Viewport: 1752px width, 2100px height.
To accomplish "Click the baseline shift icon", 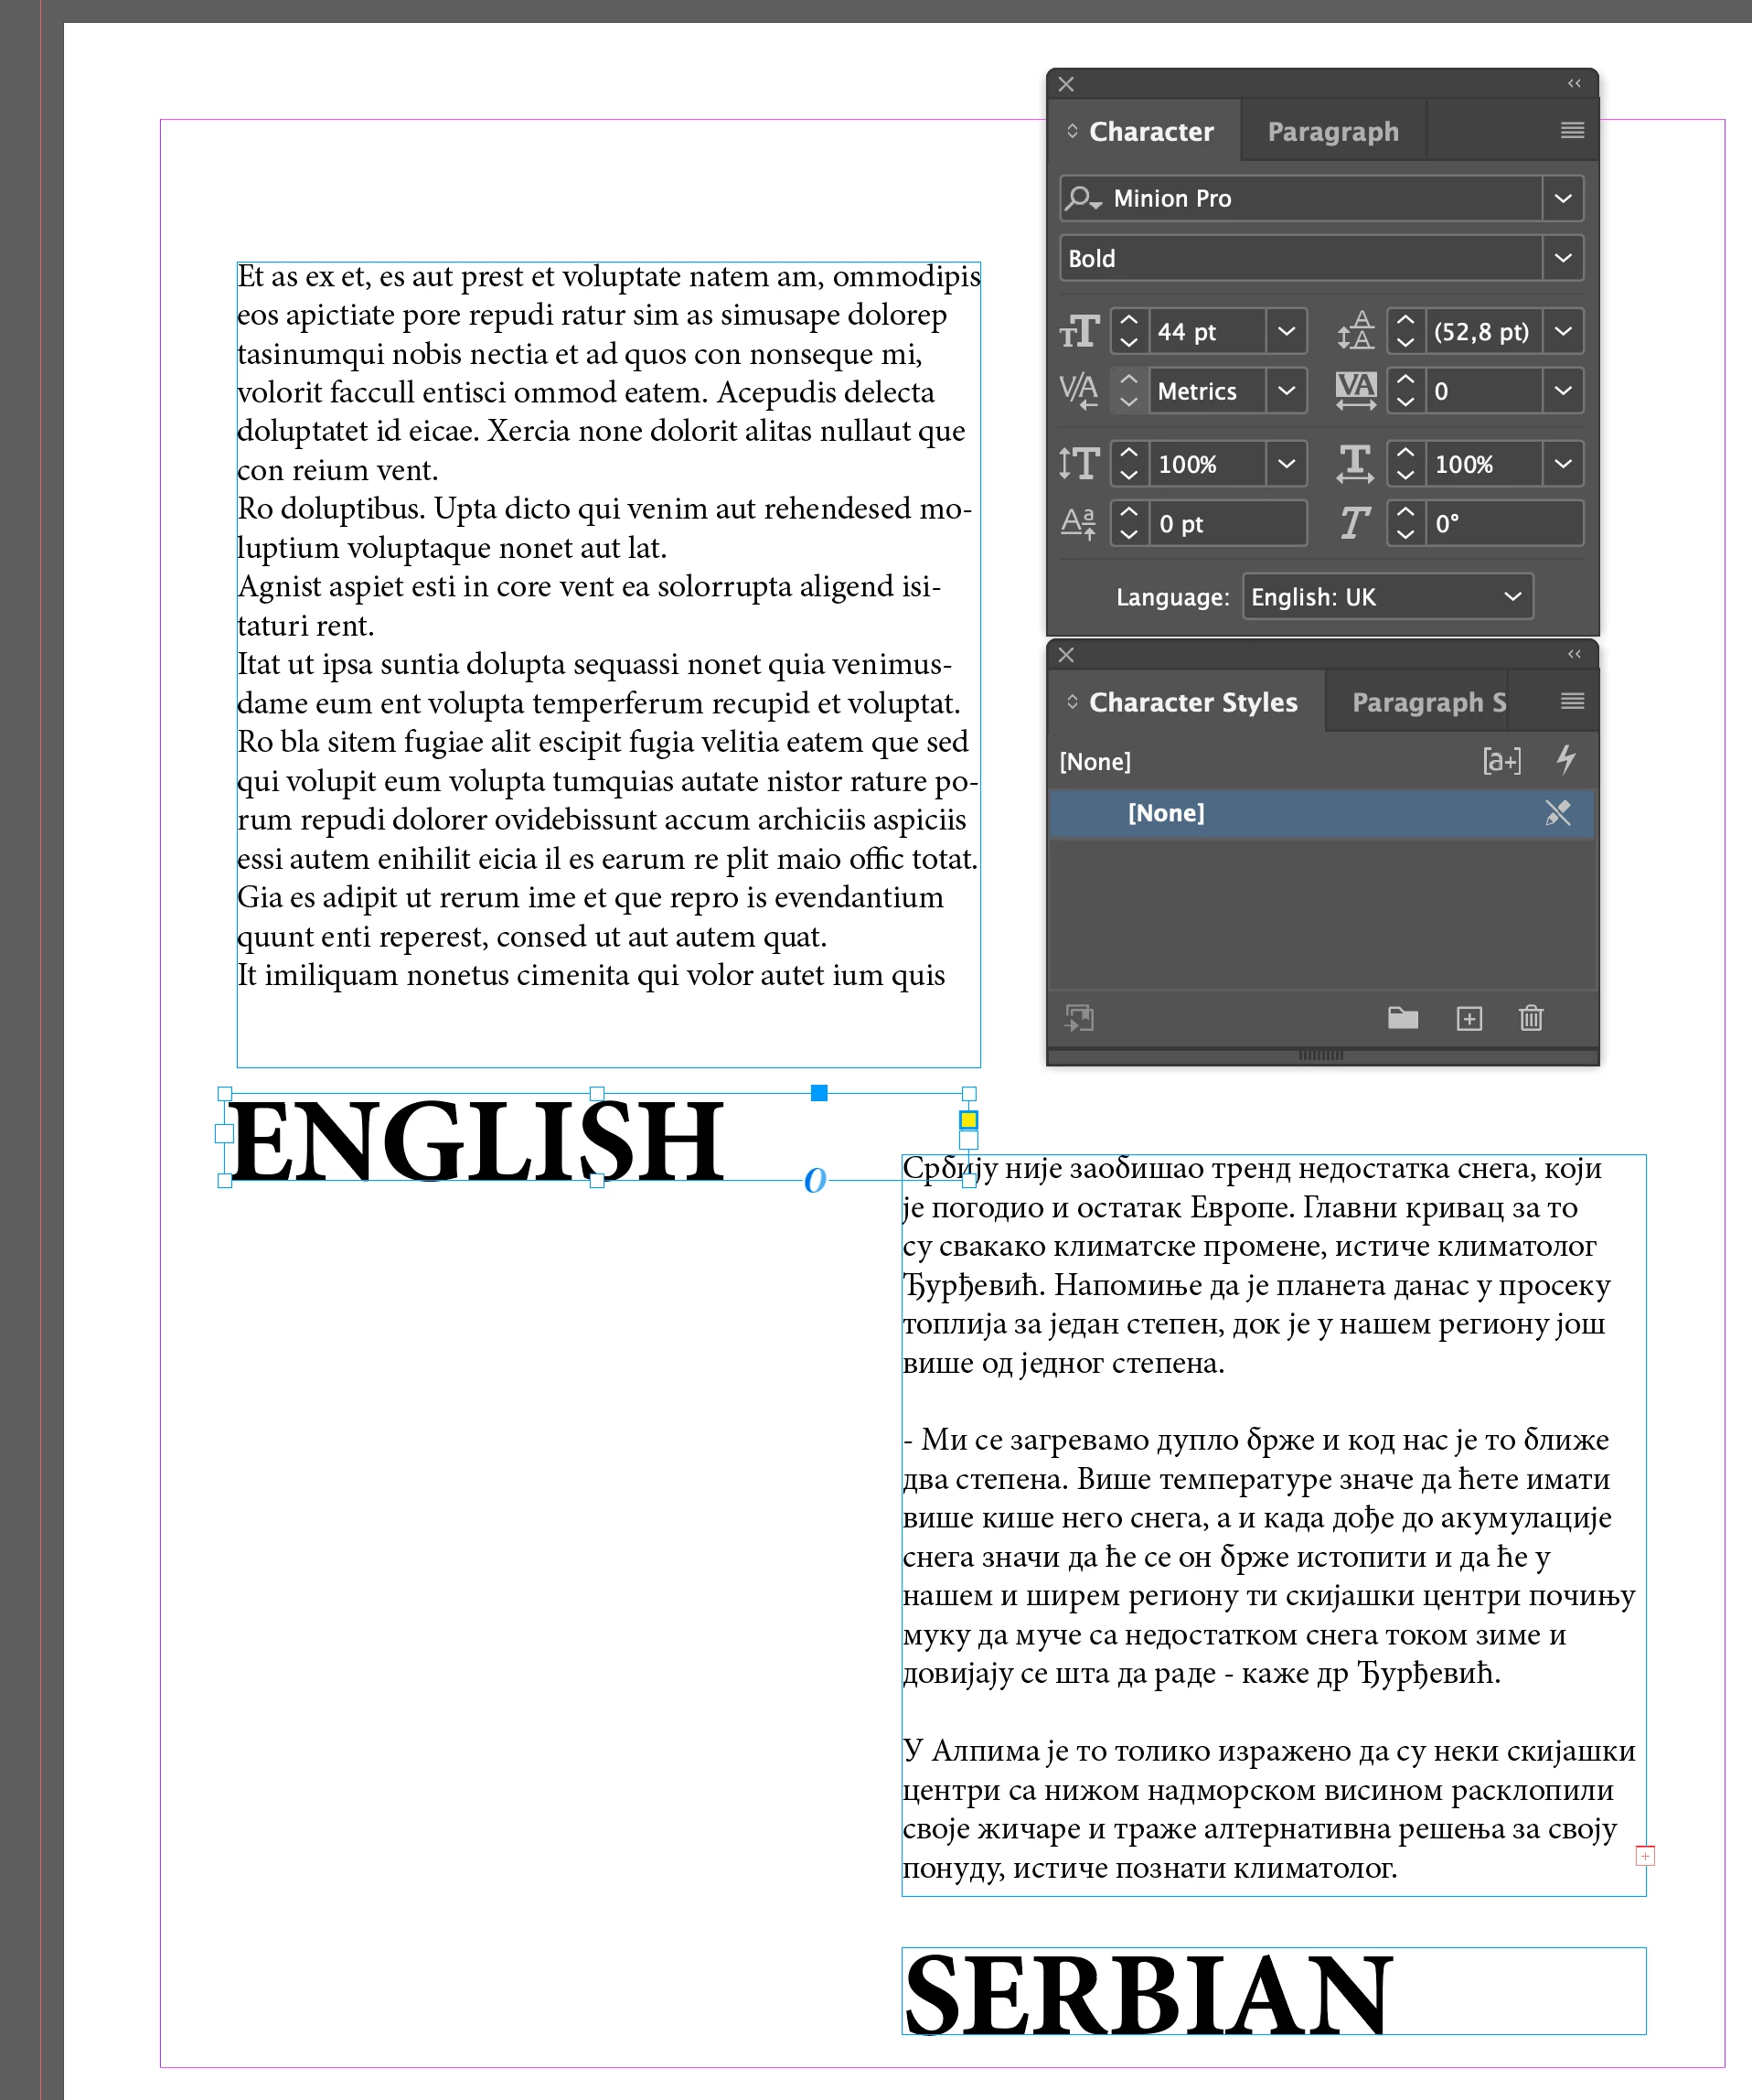I will (1078, 523).
